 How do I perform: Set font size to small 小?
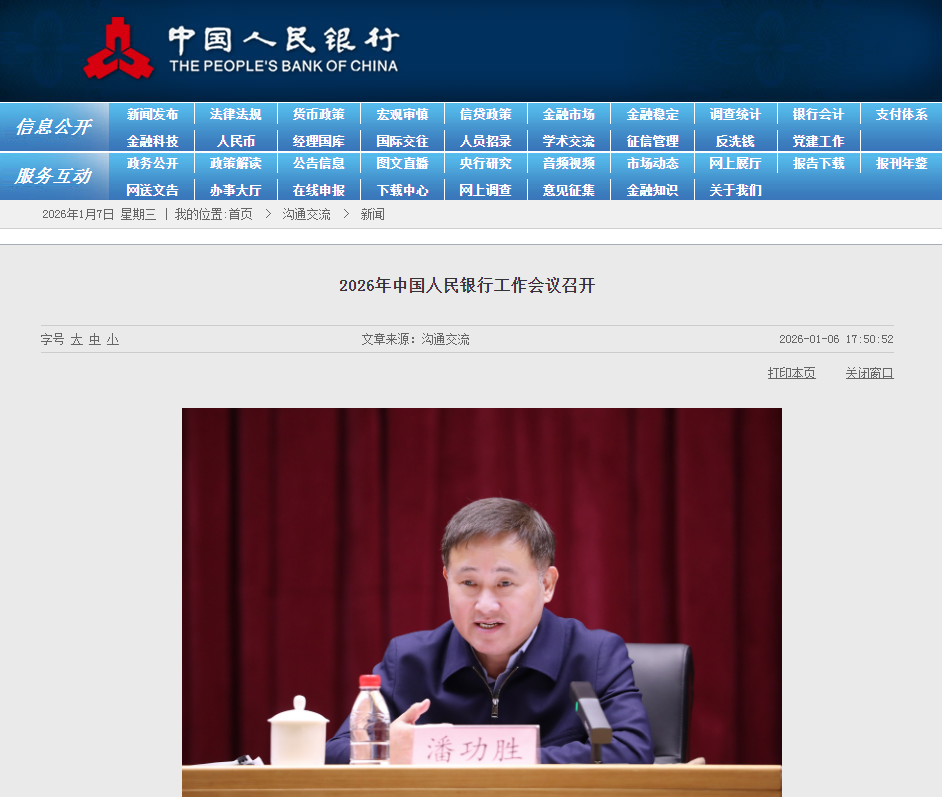(113, 339)
